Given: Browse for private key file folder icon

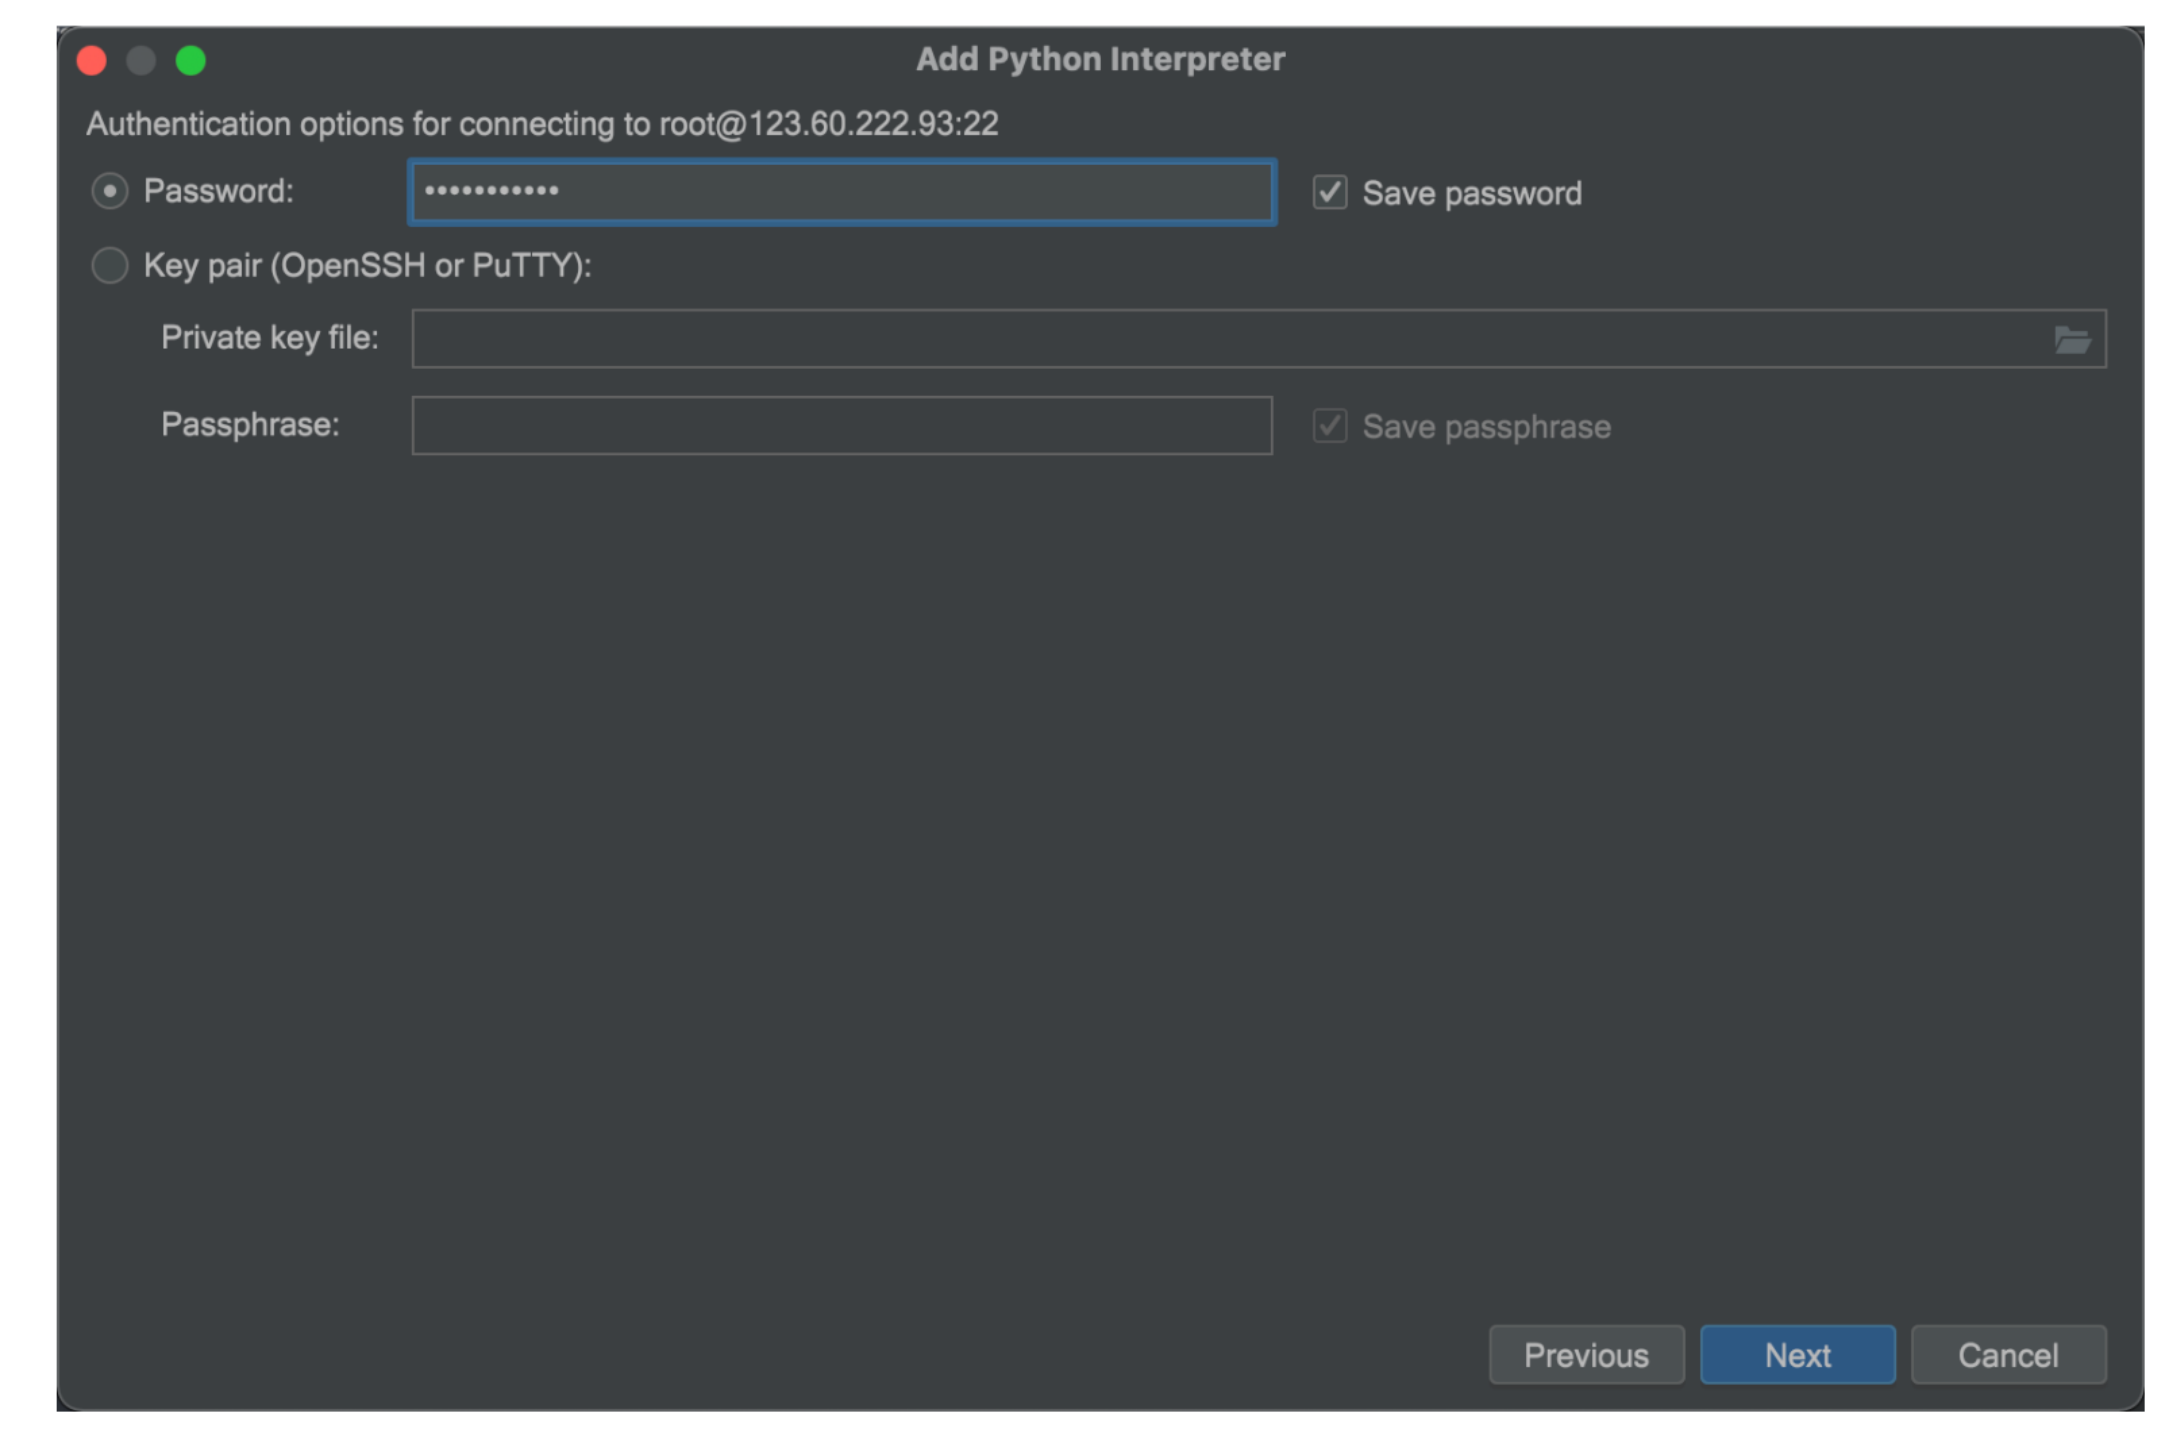Looking at the screenshot, I should (2071, 341).
